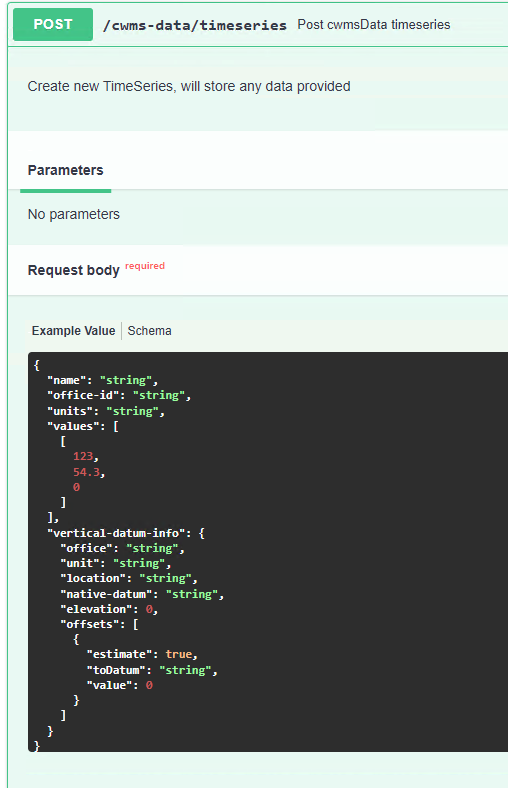Click the "office-id" line in the example
The height and width of the screenshot is (788, 508).
[119, 396]
